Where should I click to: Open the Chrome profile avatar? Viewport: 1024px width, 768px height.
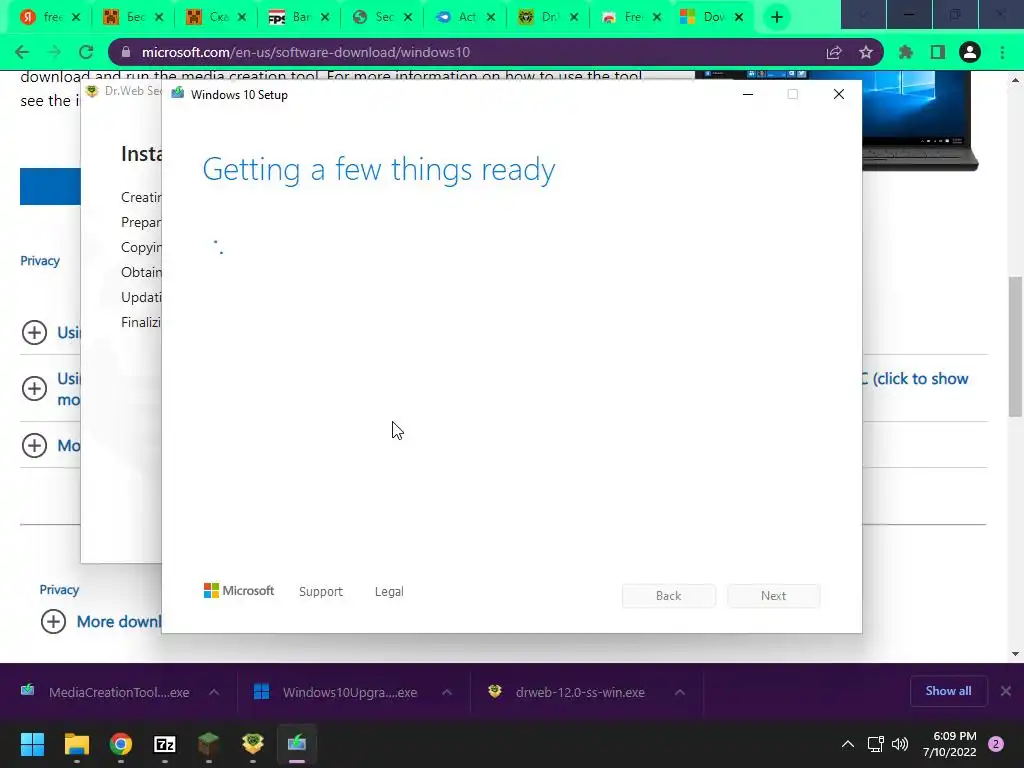[969, 52]
